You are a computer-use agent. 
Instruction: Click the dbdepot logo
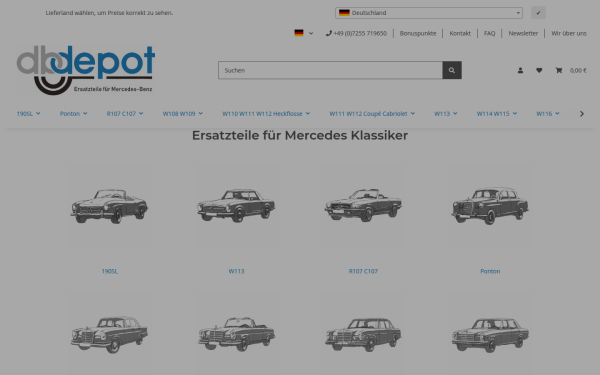tap(86, 70)
